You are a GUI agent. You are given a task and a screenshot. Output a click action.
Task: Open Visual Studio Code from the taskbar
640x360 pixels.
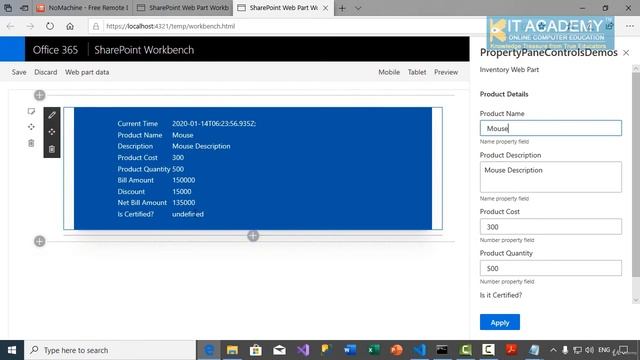[x=419, y=350]
